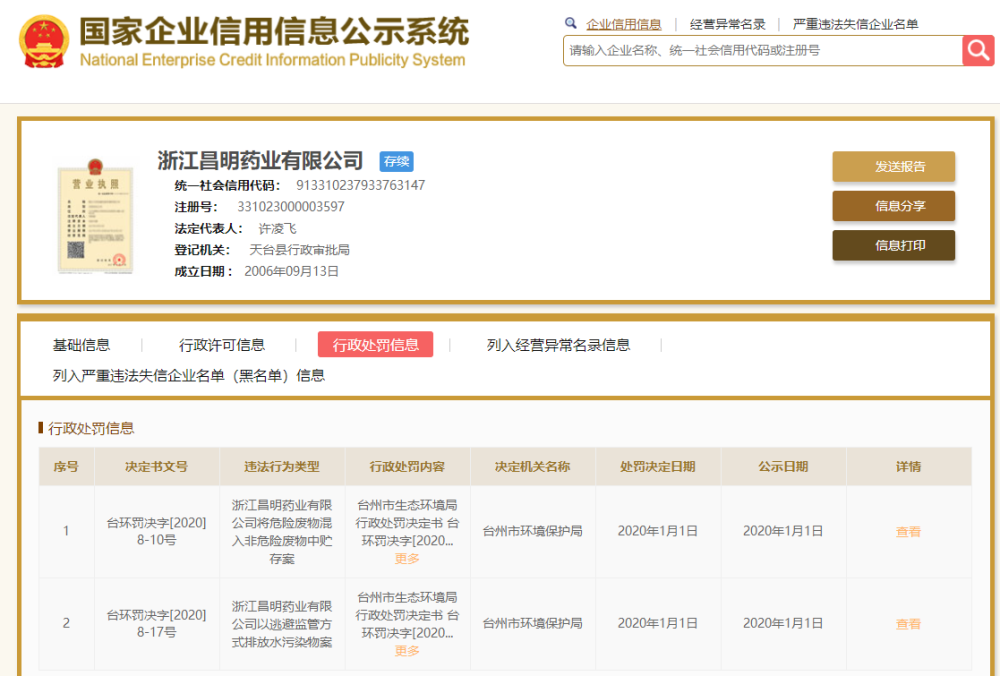Click row 2 authority 台州市环境保护局

pos(533,624)
